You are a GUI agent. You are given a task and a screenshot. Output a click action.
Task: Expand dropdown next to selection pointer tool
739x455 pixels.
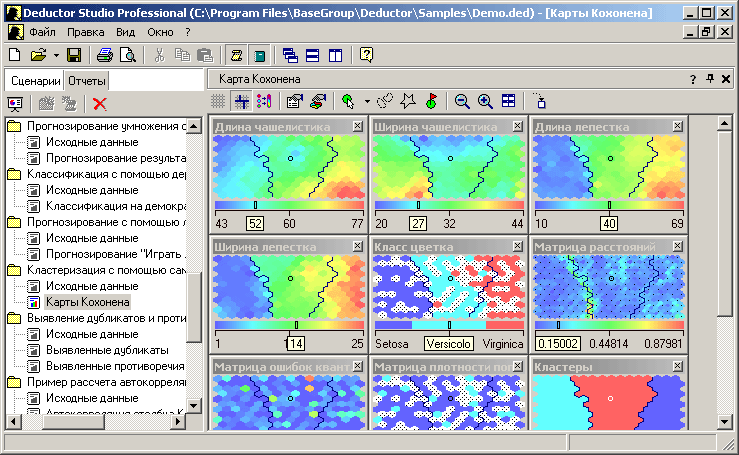(367, 101)
